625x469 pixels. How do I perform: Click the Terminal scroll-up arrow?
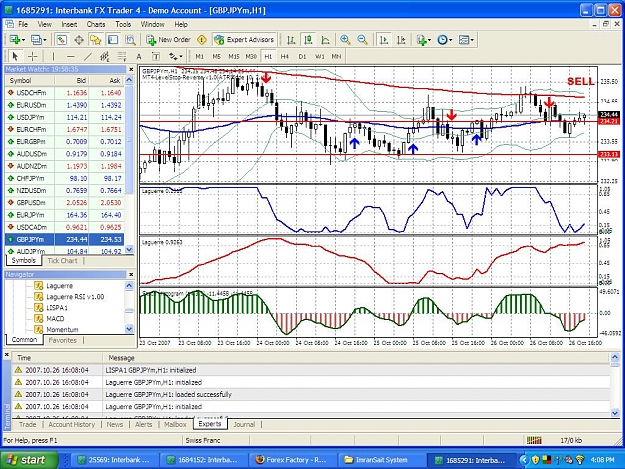[x=615, y=357]
